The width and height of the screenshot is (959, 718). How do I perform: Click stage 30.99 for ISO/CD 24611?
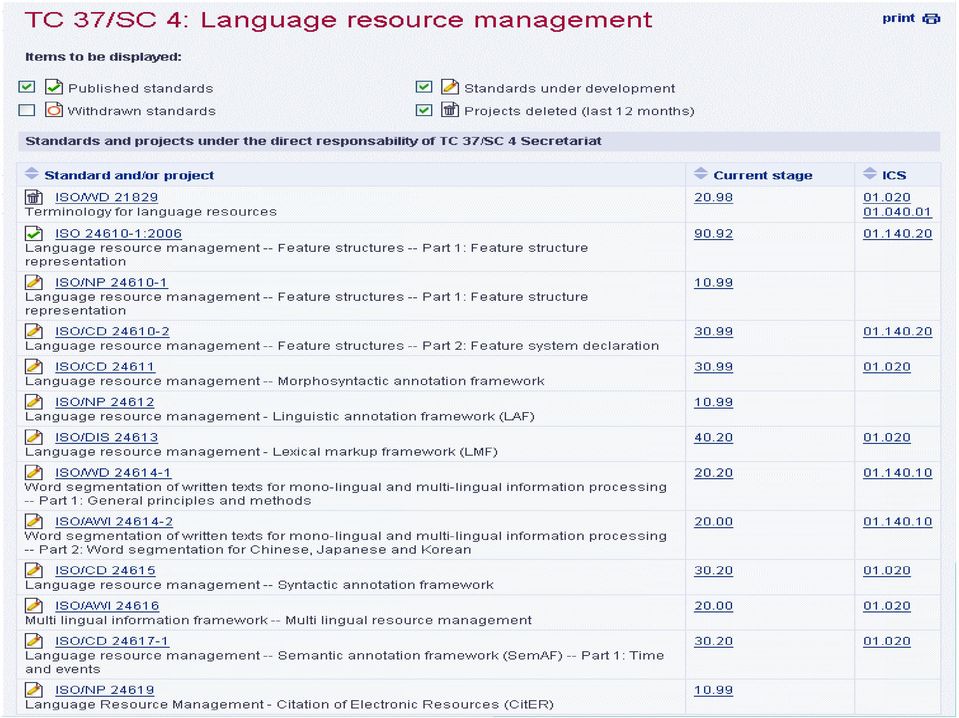[x=713, y=367]
